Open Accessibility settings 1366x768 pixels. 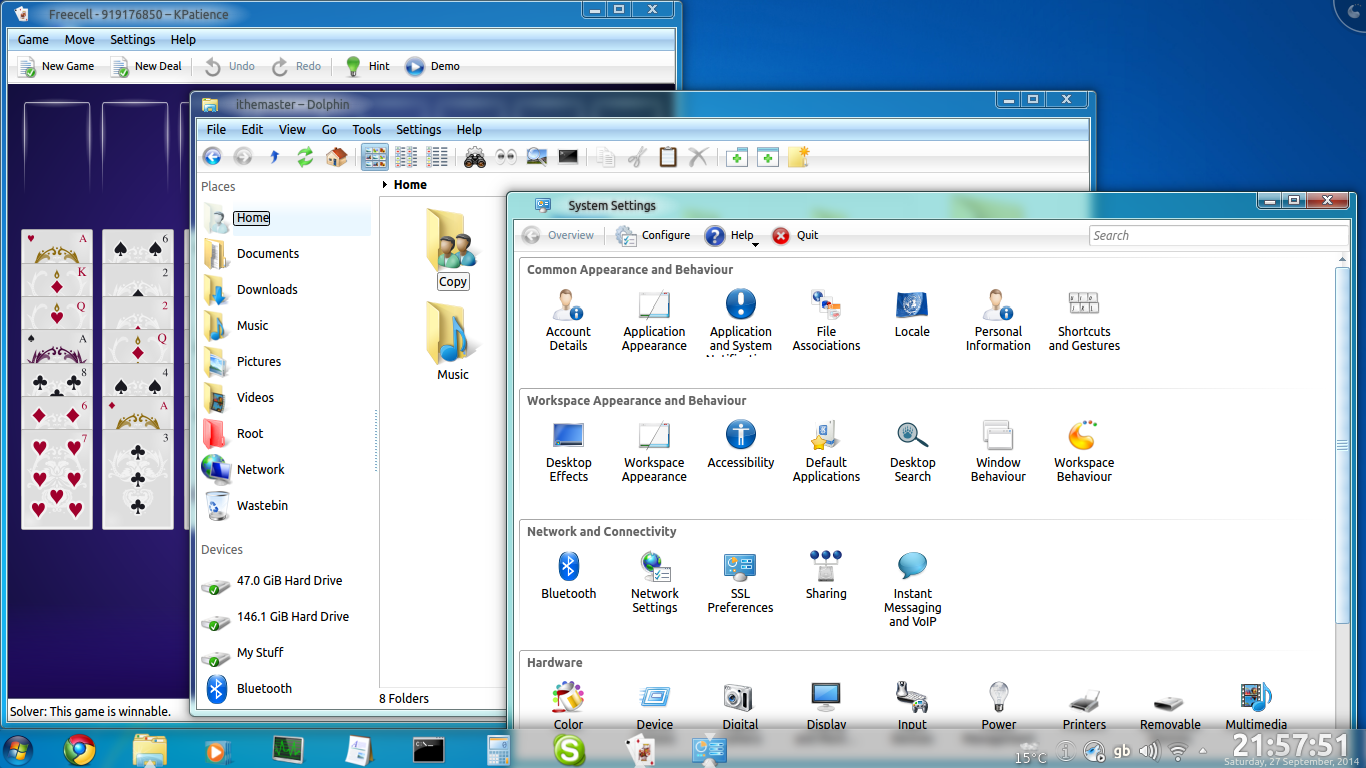[x=741, y=445]
